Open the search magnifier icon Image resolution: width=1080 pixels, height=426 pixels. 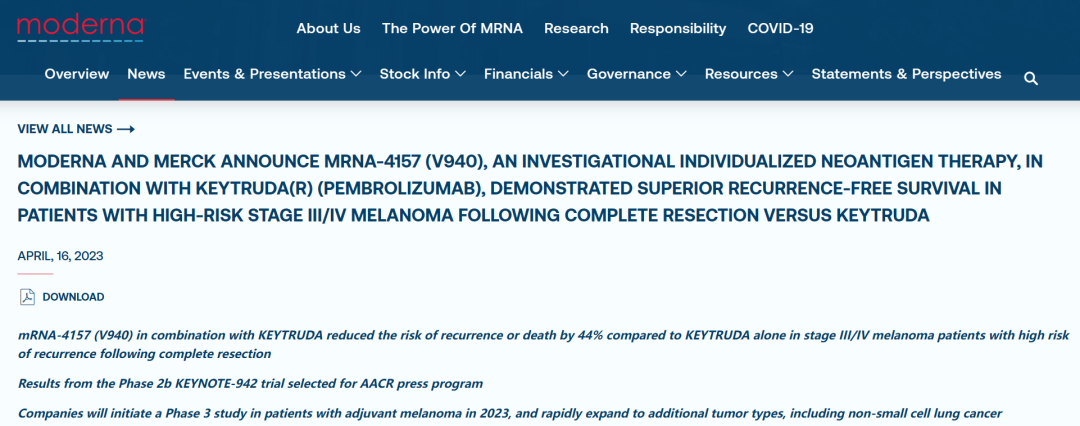(1031, 78)
